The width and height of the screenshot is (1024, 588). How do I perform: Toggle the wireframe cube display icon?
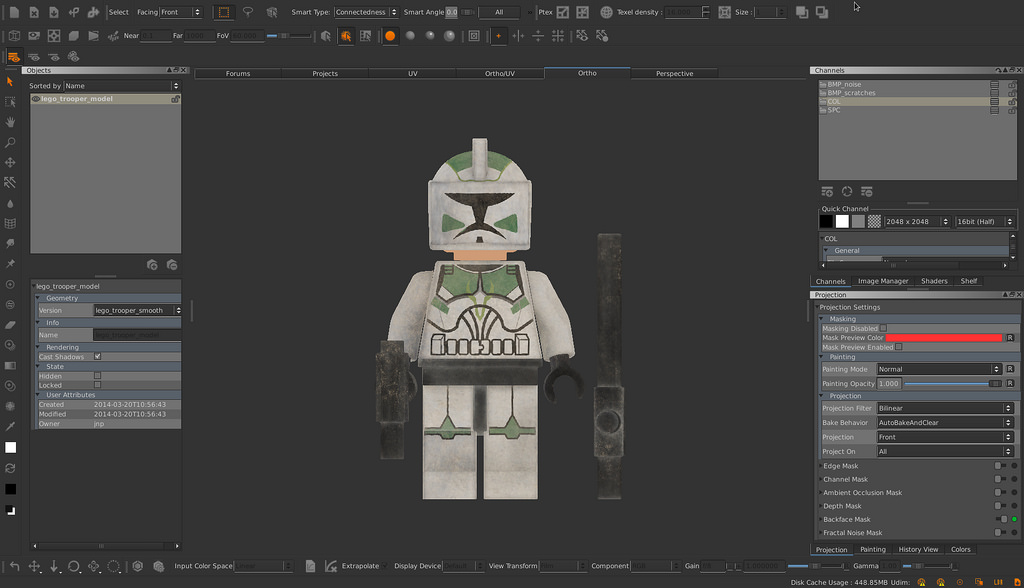[x=14, y=36]
